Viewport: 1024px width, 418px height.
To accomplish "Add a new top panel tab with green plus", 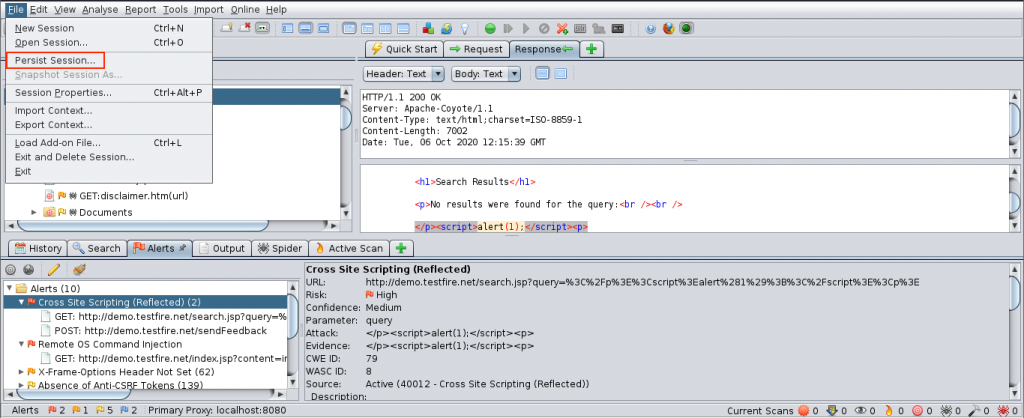I will pyautogui.click(x=592, y=49).
